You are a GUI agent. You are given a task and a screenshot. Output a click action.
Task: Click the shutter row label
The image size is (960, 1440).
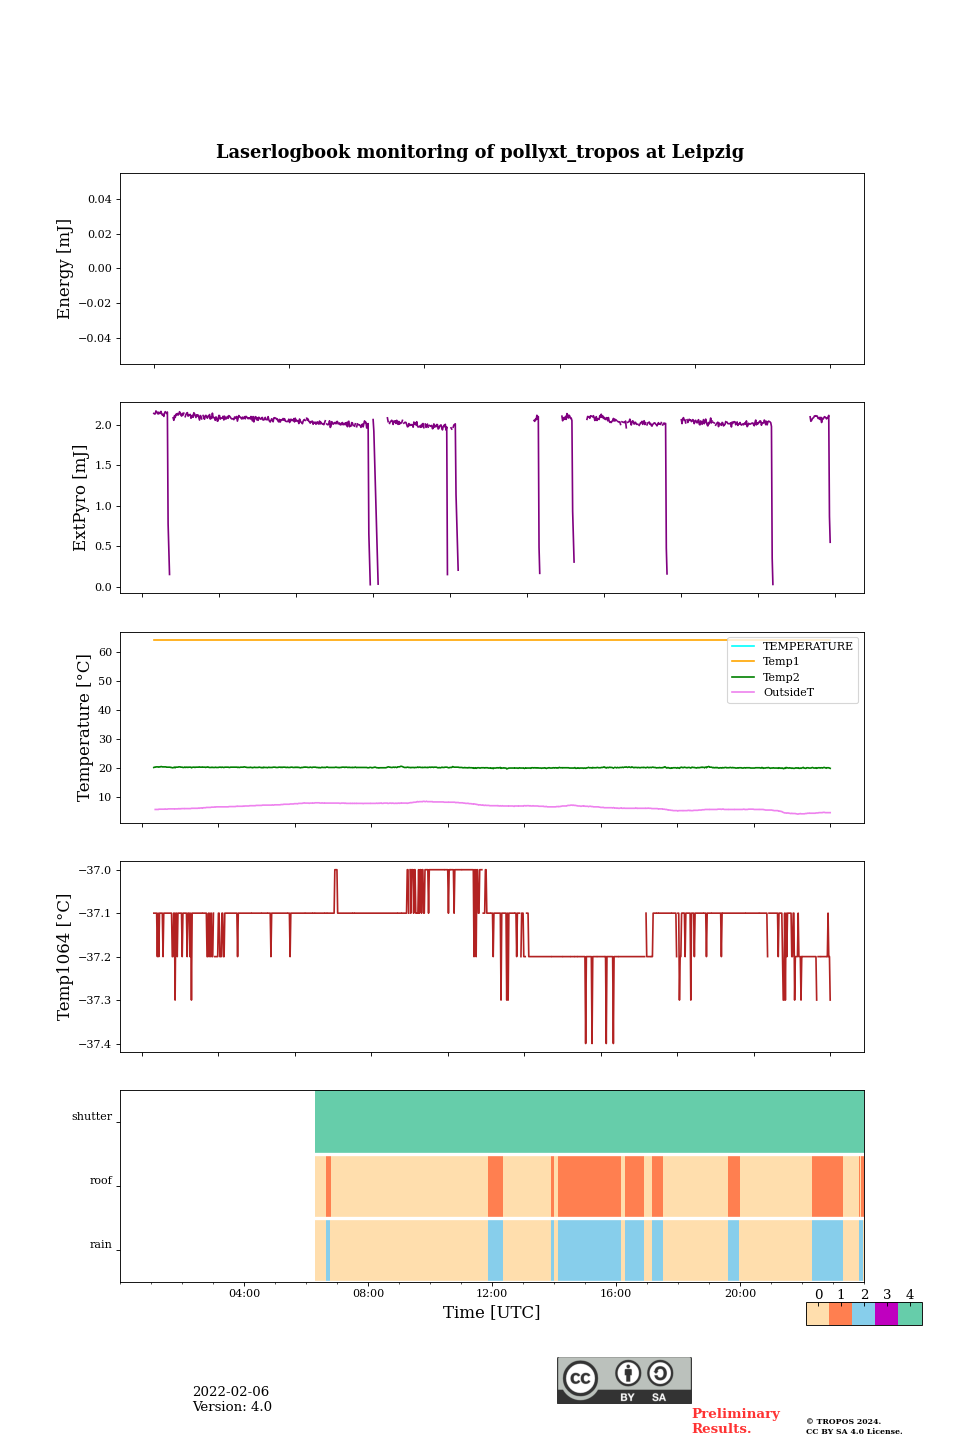coord(92,1116)
